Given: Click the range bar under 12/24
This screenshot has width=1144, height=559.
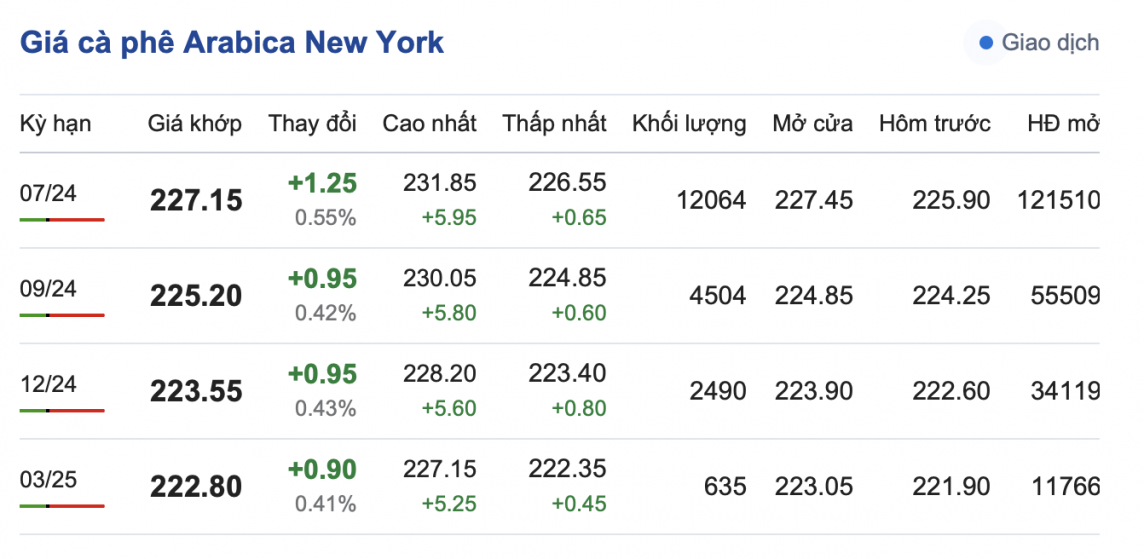Looking at the screenshot, I should coord(62,410).
